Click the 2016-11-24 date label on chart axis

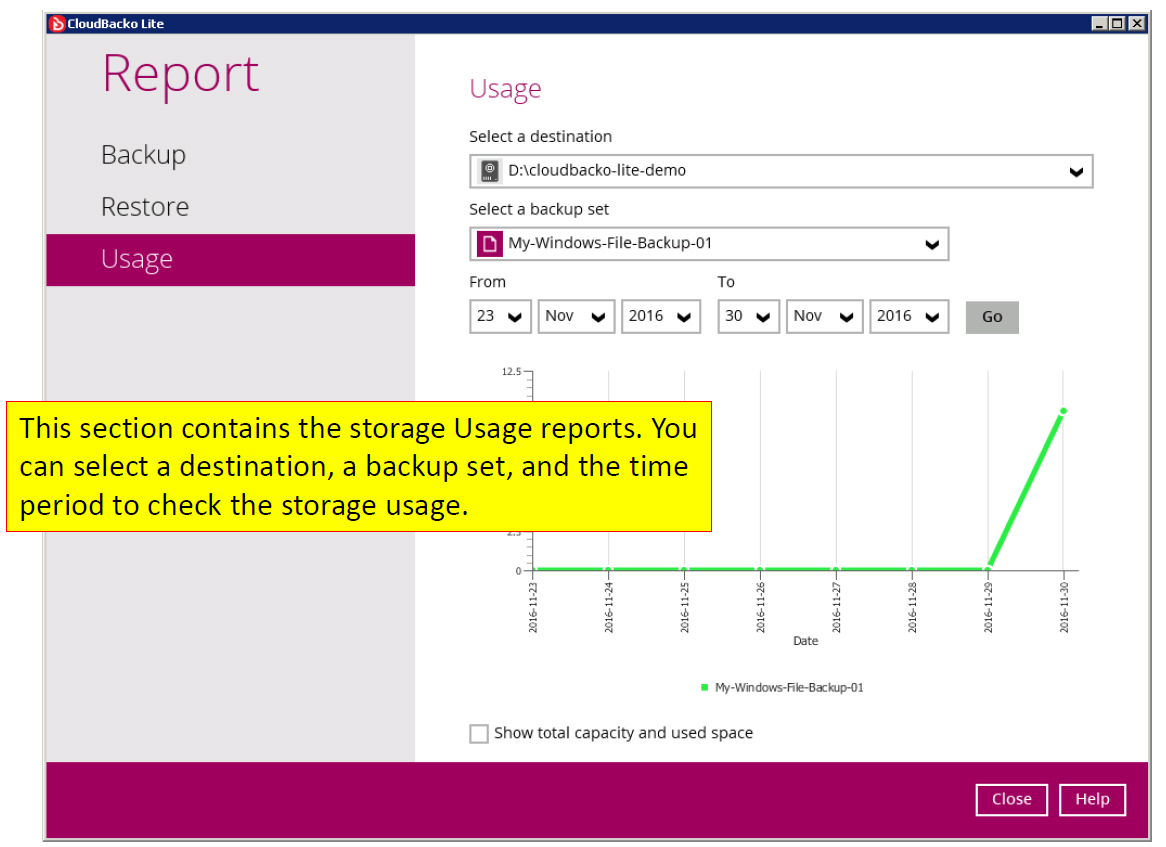[609, 608]
